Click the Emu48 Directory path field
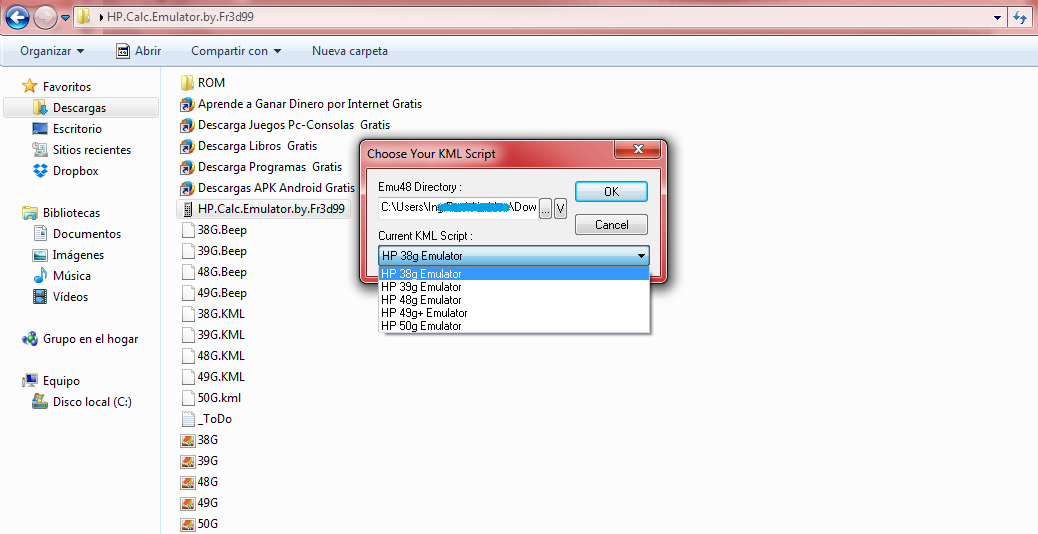Image resolution: width=1038 pixels, height=534 pixels. (x=458, y=208)
